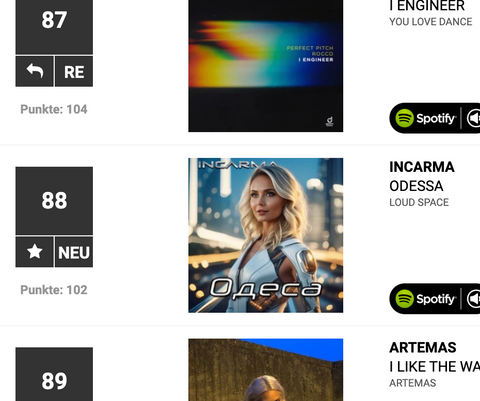Open the INCARMA artist link
Screen dimensions: 480x401
click(422, 167)
